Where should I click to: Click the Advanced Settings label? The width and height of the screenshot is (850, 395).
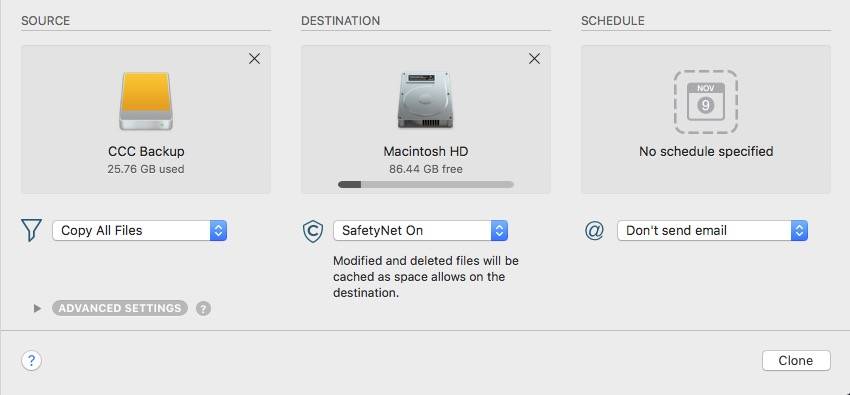(120, 308)
